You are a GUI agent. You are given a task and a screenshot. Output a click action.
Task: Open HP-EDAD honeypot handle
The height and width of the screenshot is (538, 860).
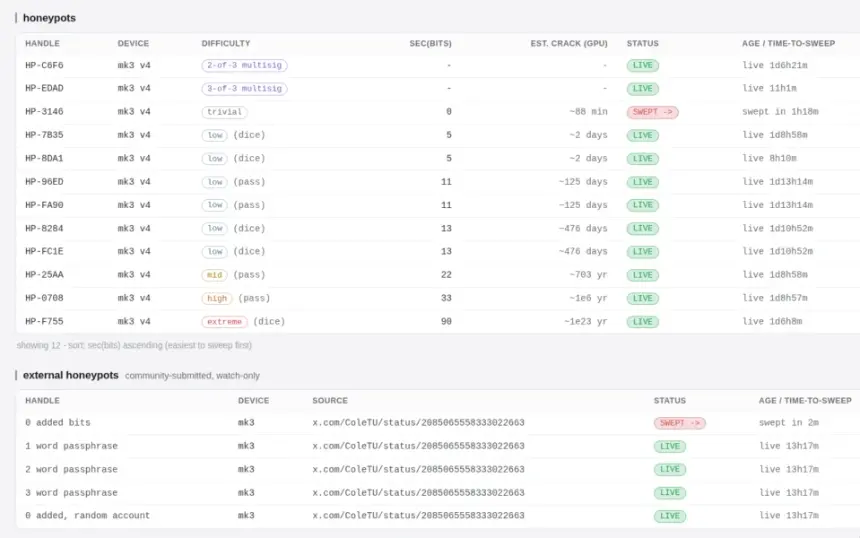(44, 88)
